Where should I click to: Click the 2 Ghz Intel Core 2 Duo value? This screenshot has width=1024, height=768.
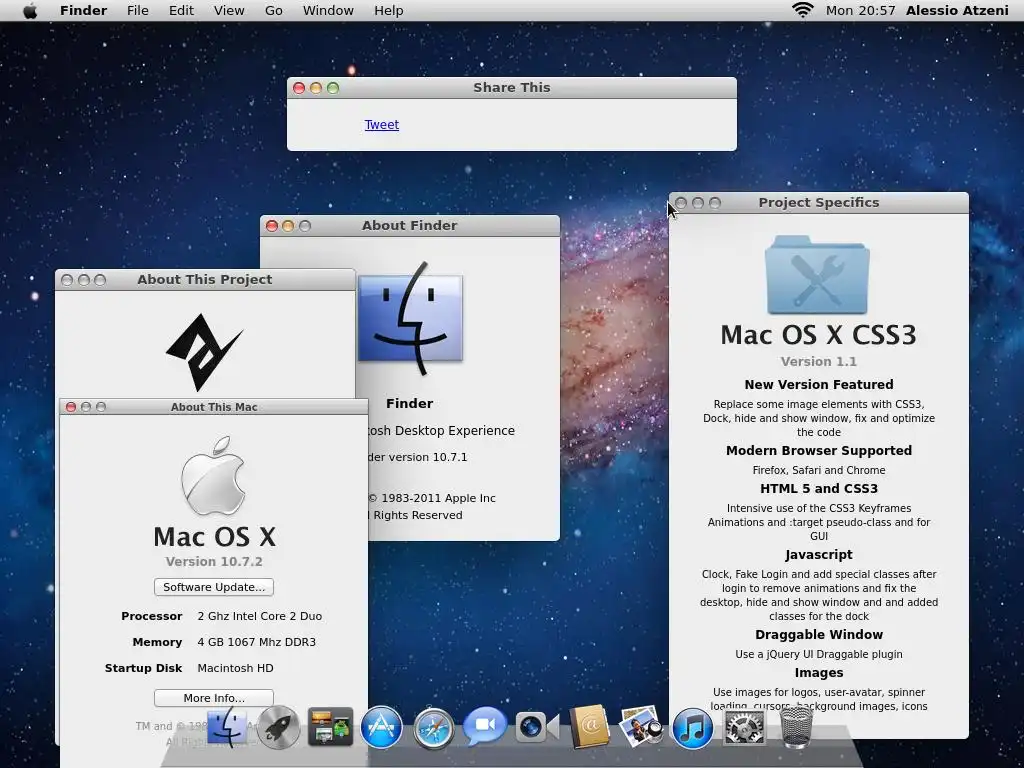click(259, 616)
